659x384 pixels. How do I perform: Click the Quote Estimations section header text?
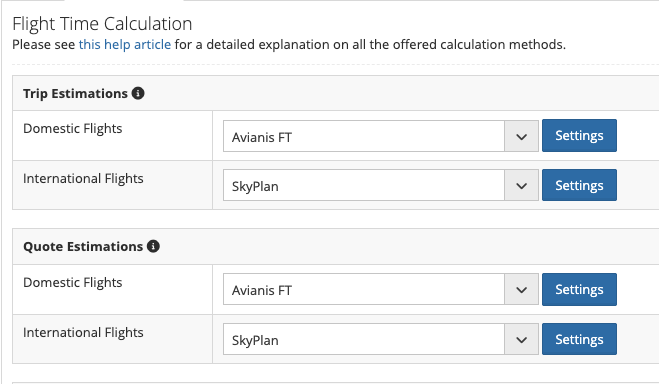pyautogui.click(x=83, y=246)
